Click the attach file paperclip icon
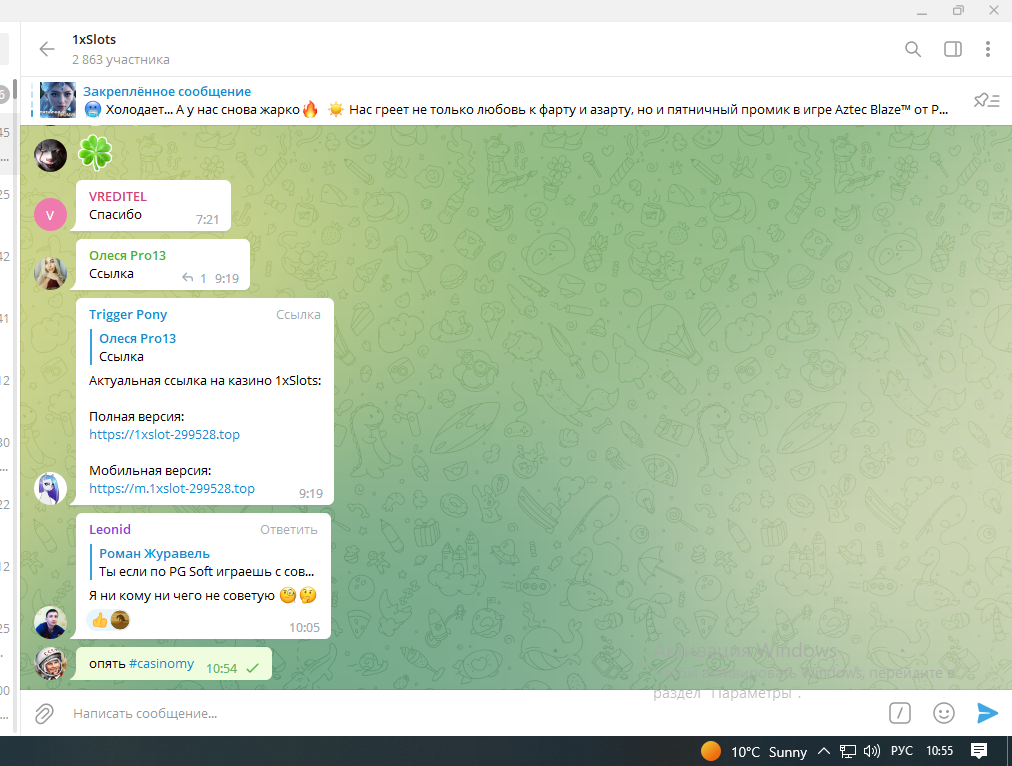This screenshot has width=1012, height=766. coord(44,713)
